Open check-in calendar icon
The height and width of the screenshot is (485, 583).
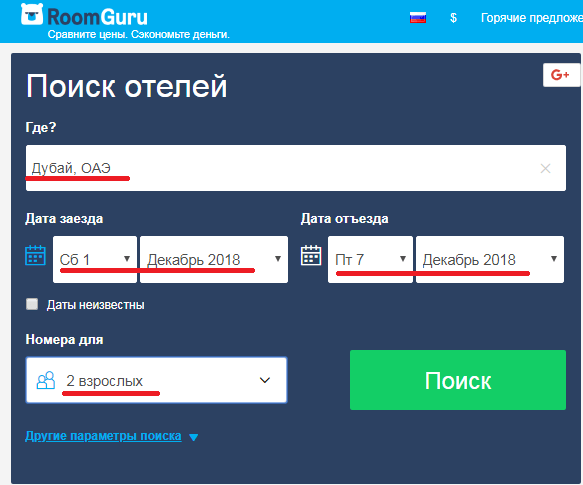35,255
